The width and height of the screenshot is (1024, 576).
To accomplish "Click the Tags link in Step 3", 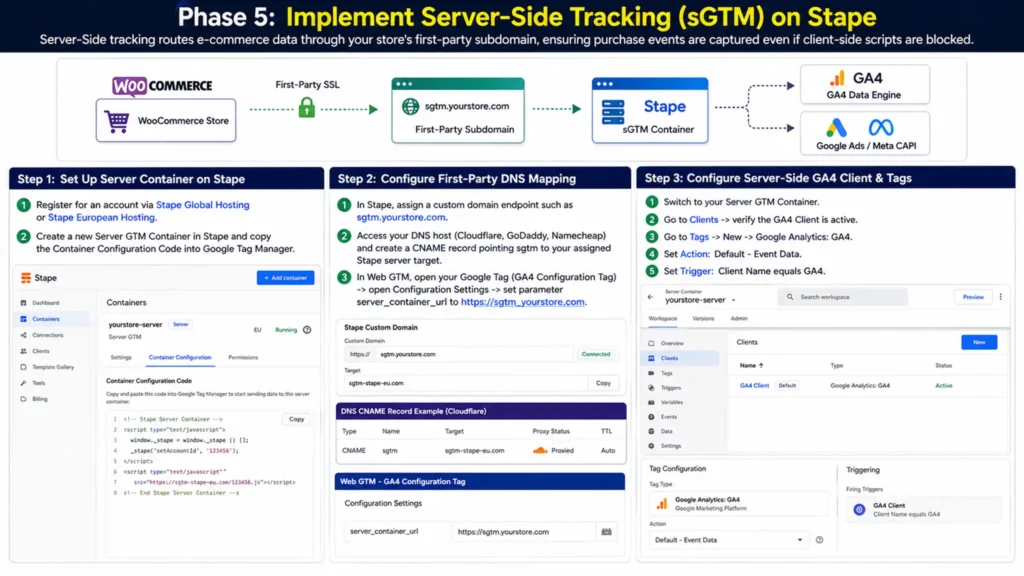I will pyautogui.click(x=699, y=237).
